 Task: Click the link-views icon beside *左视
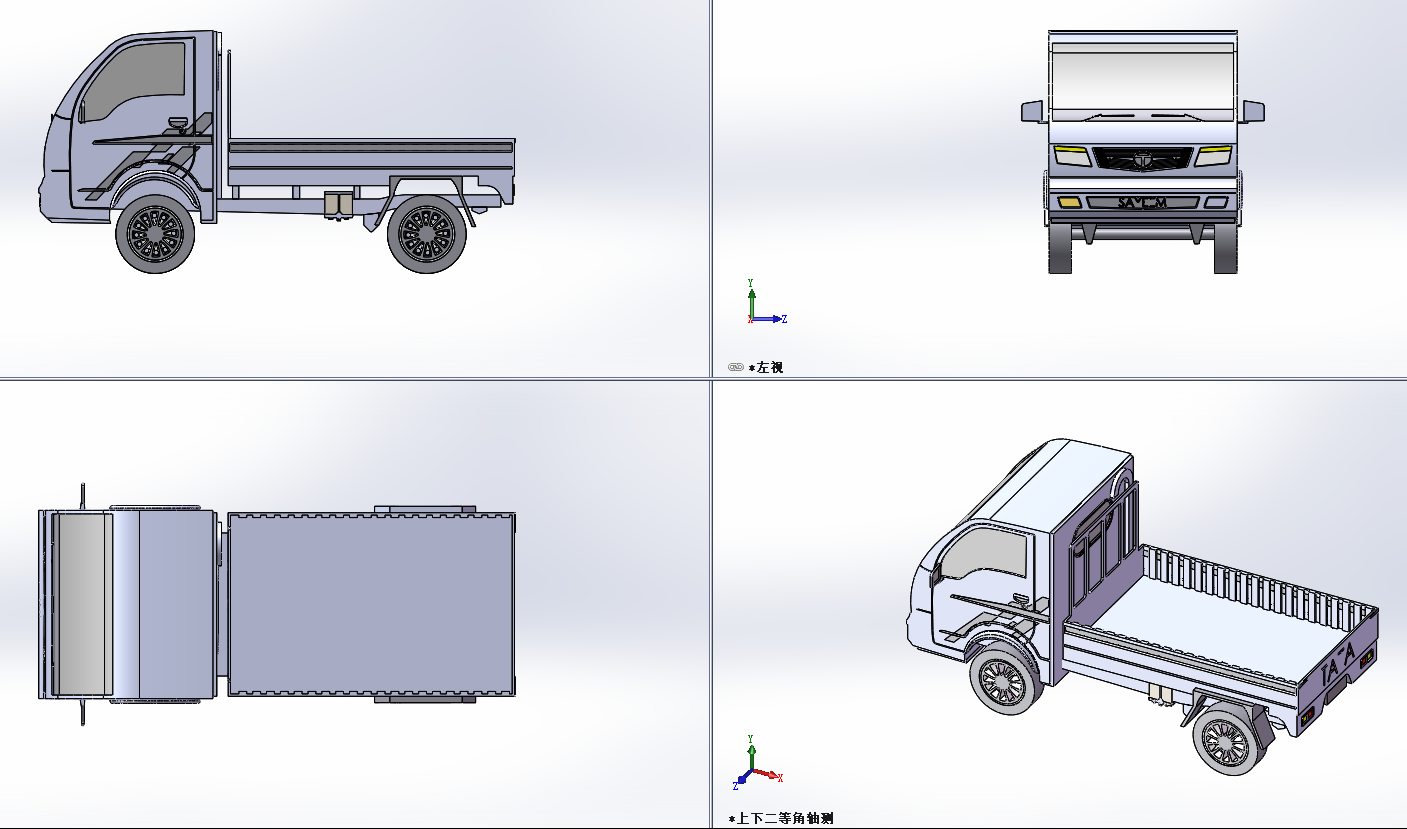[735, 367]
